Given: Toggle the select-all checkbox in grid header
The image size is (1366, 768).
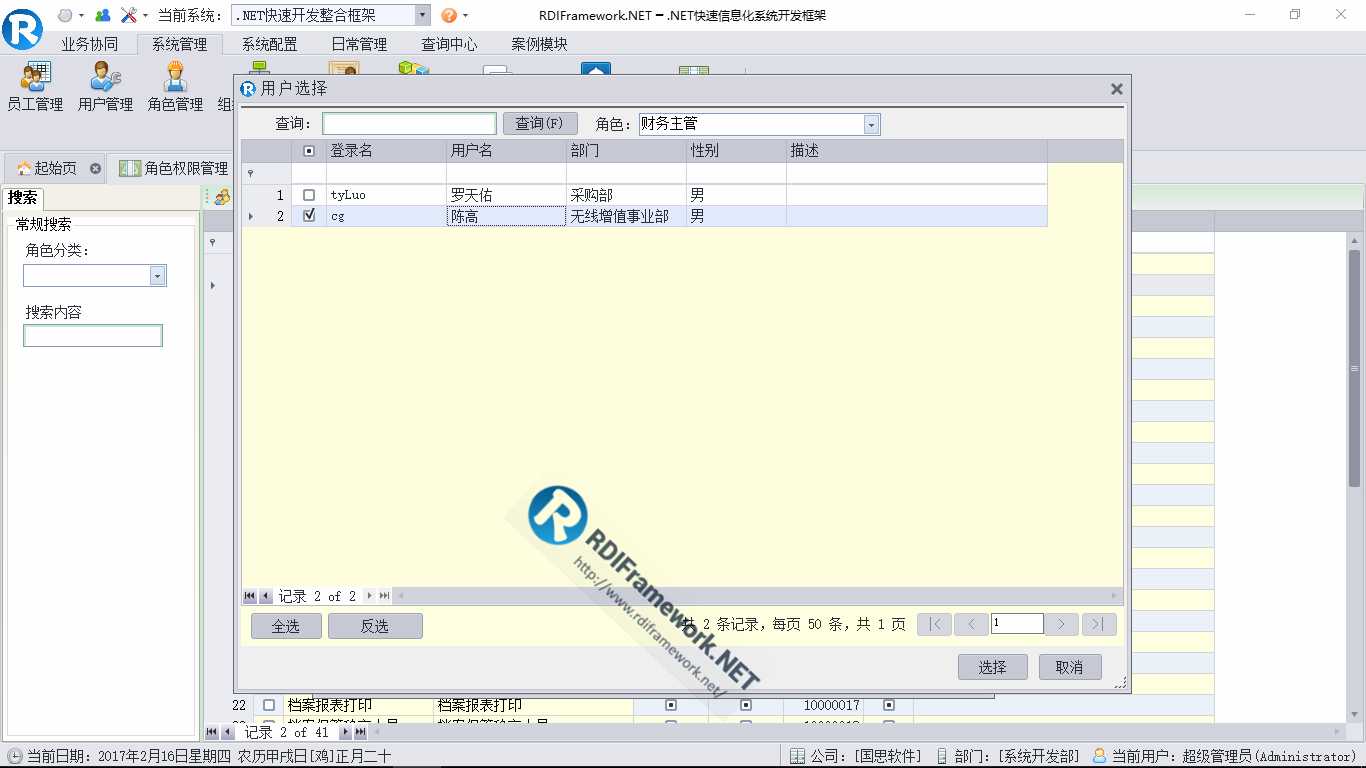Looking at the screenshot, I should (x=309, y=151).
